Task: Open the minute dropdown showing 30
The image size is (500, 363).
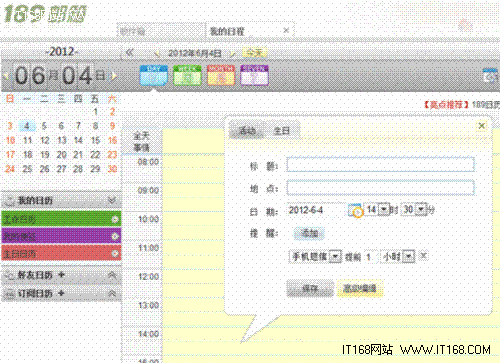Action: coord(421,209)
